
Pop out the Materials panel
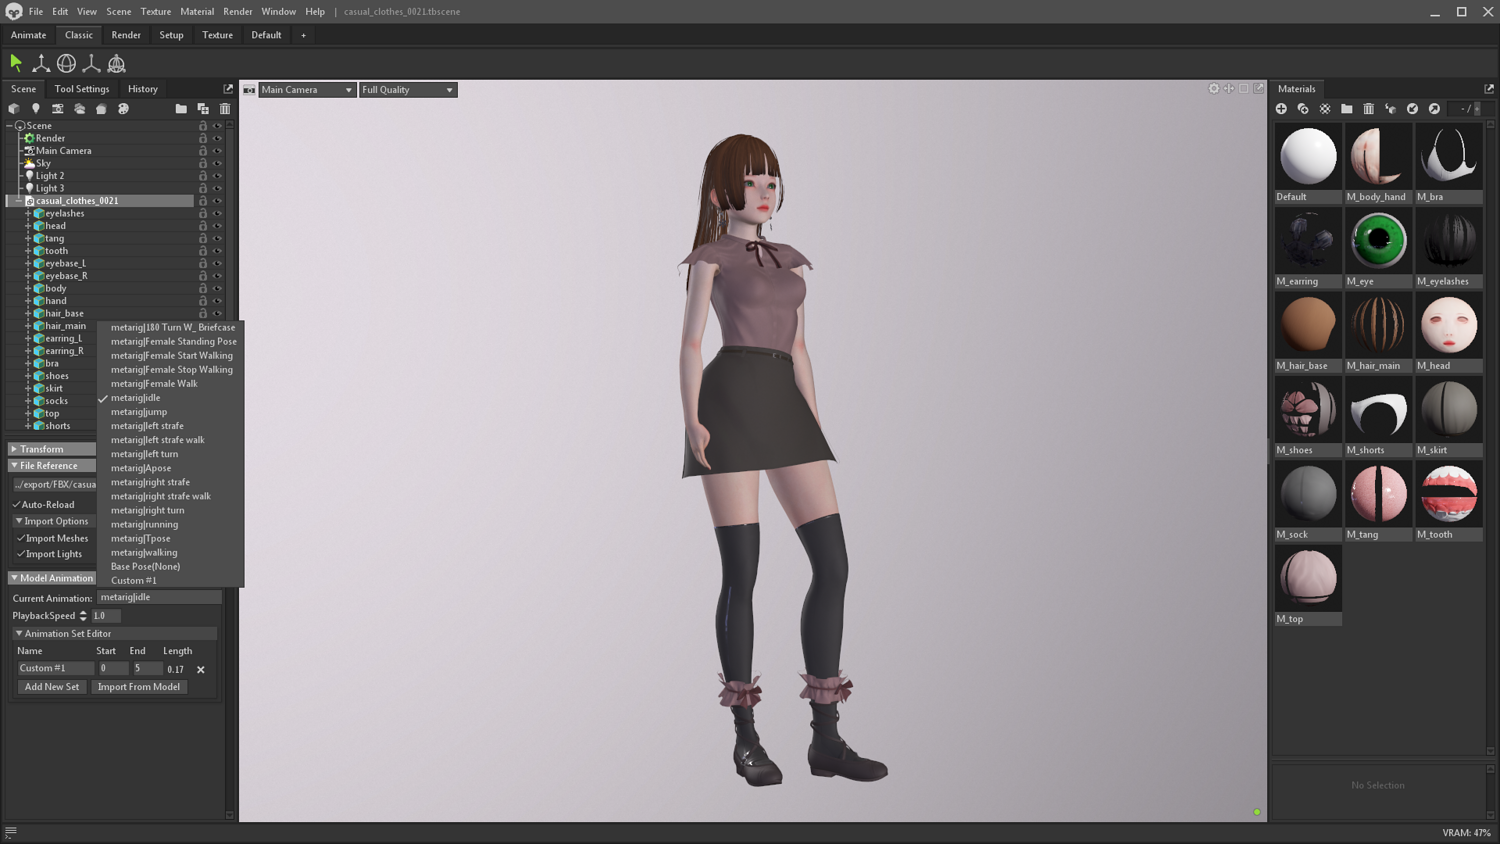pyautogui.click(x=1489, y=89)
